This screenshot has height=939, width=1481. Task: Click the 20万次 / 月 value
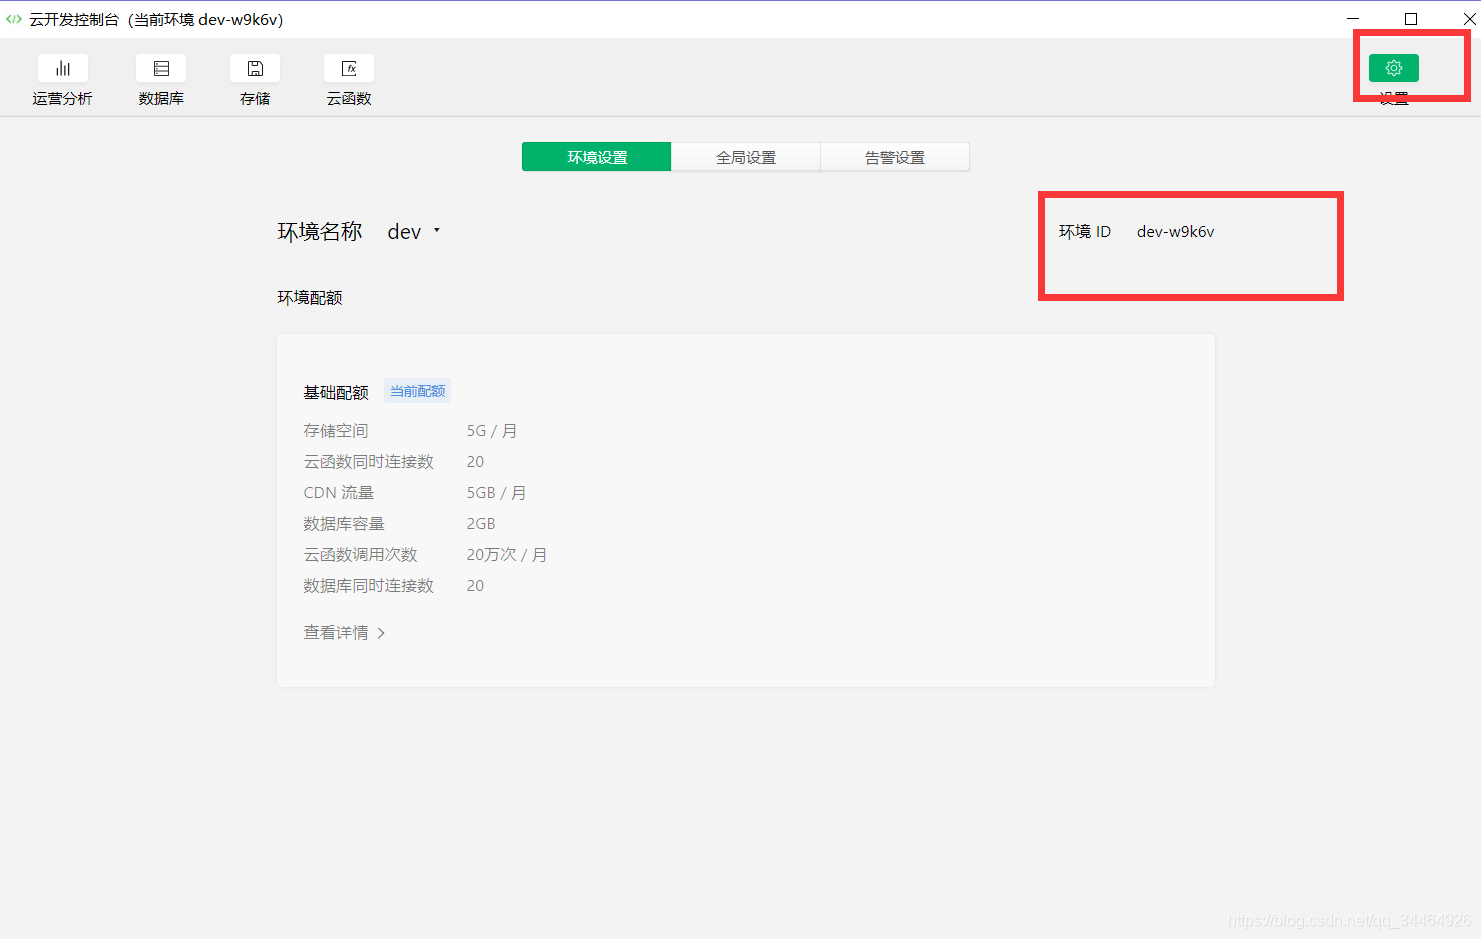507,555
